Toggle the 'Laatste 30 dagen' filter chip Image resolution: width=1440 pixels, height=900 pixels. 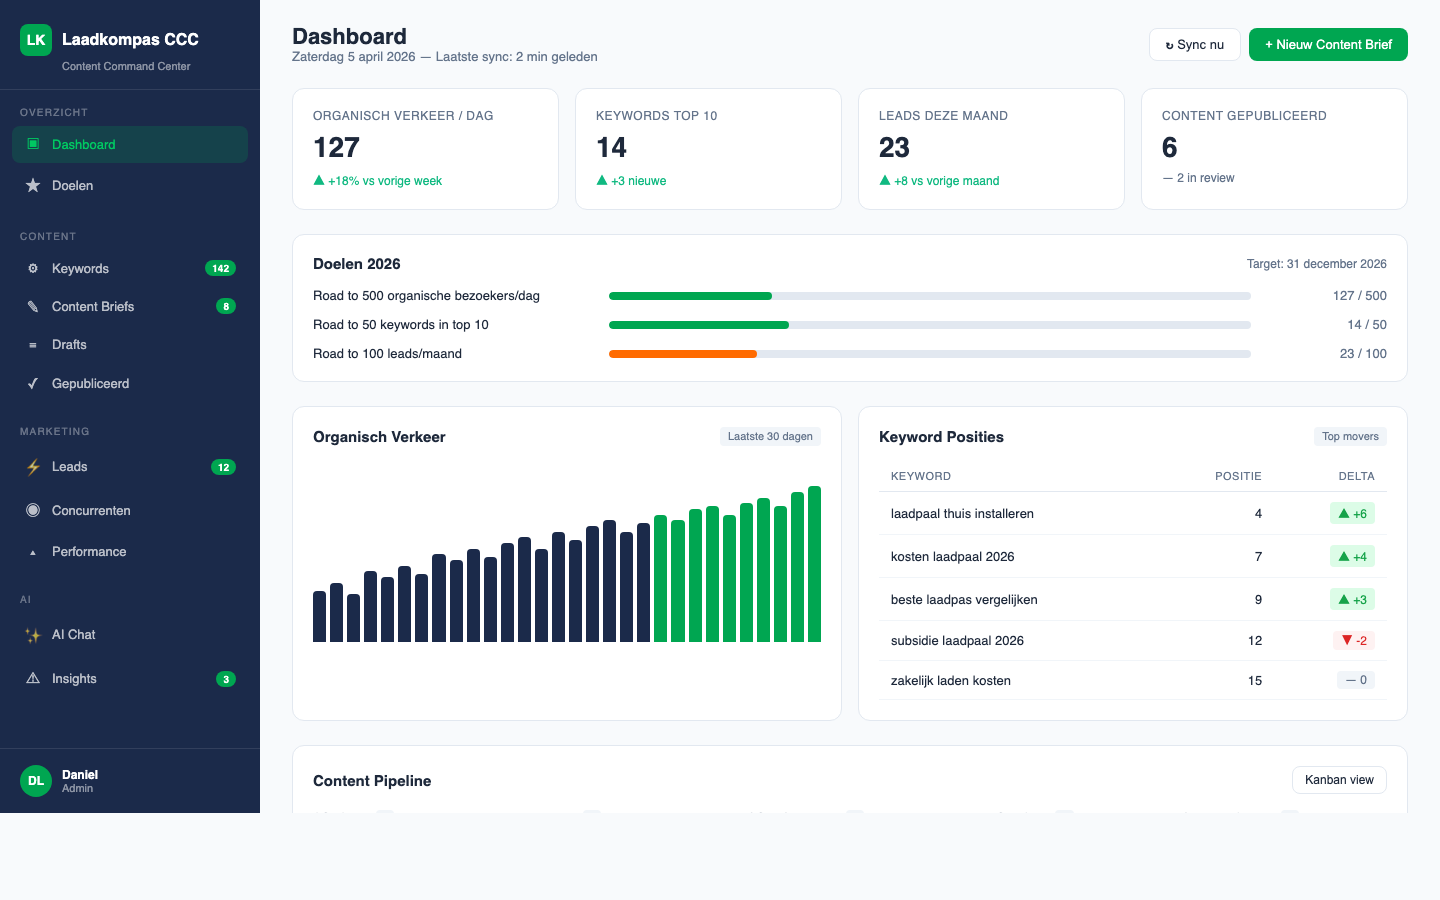coord(770,436)
